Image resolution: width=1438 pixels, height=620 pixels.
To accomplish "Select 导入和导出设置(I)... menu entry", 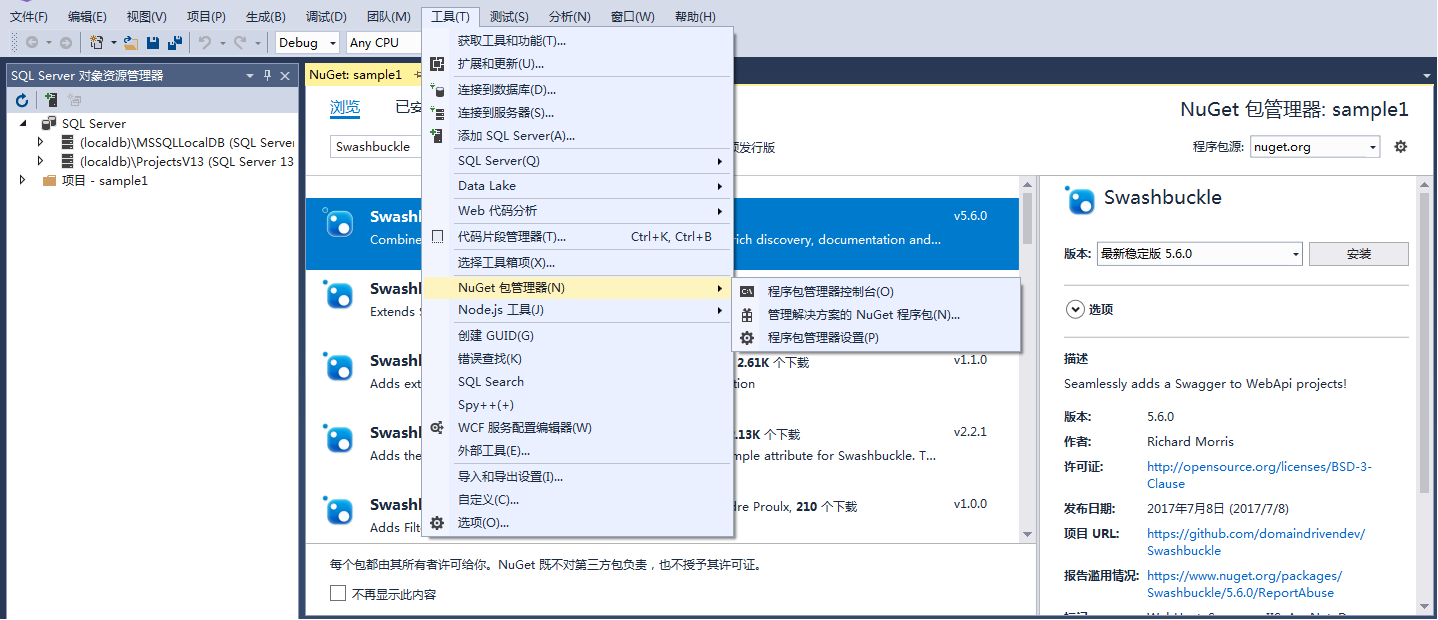I will coord(578,477).
